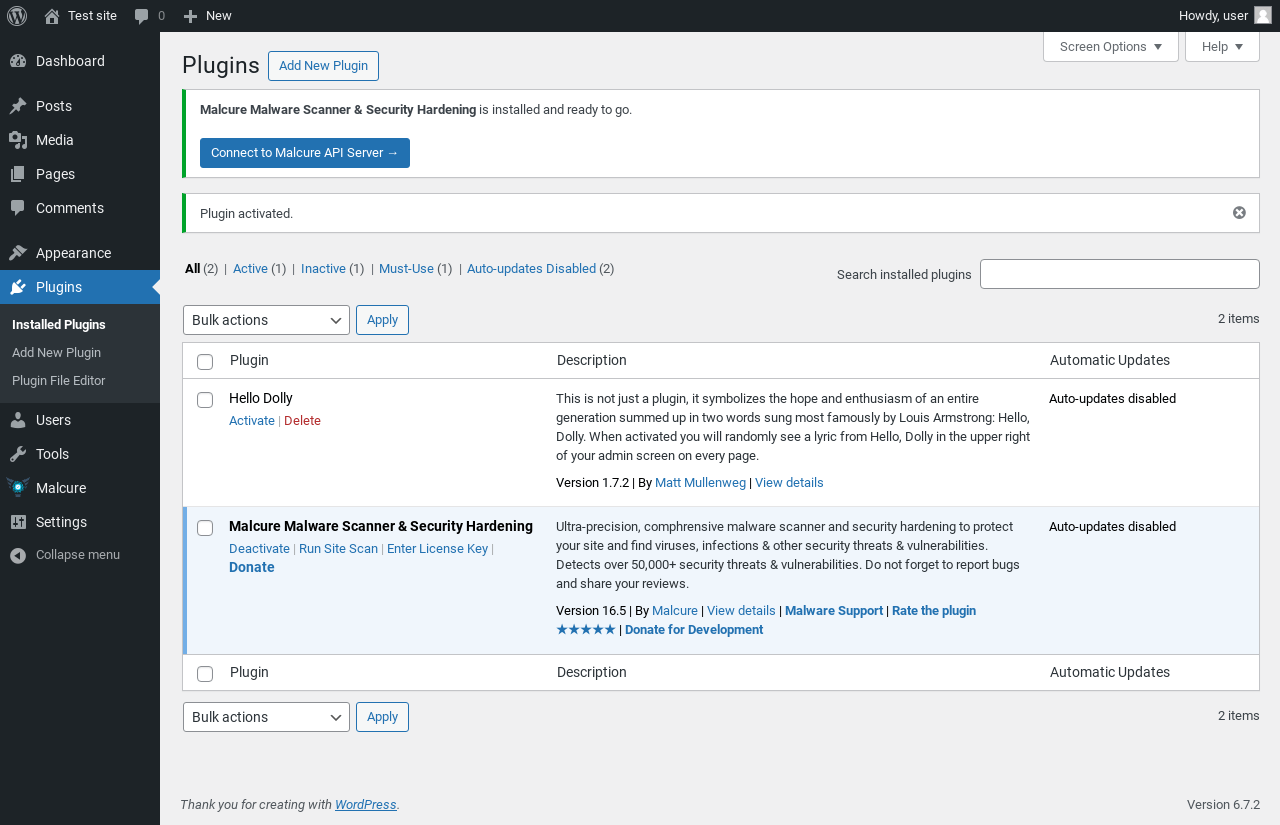The width and height of the screenshot is (1280, 825).
Task: Click the comments bubble icon in admin bar
Action: 142,16
